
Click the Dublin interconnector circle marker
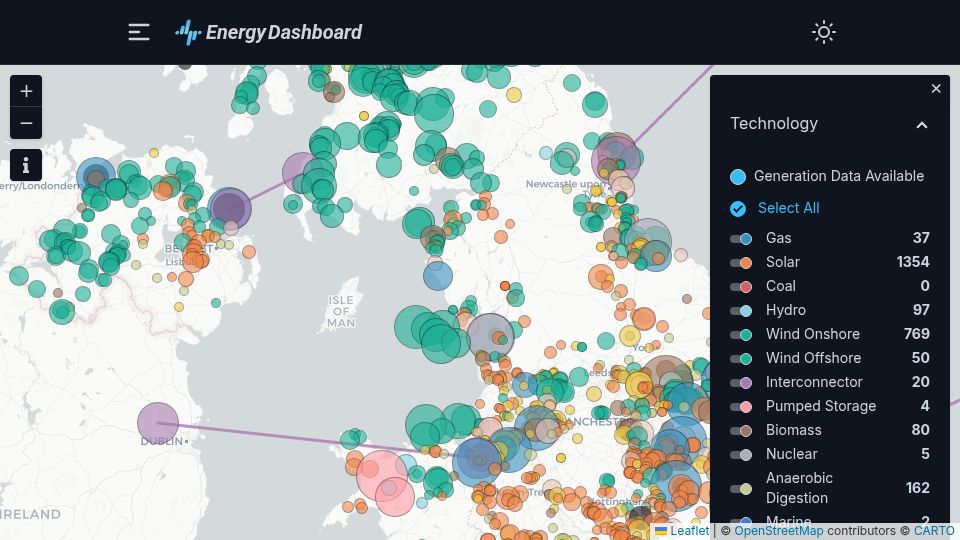pos(158,422)
